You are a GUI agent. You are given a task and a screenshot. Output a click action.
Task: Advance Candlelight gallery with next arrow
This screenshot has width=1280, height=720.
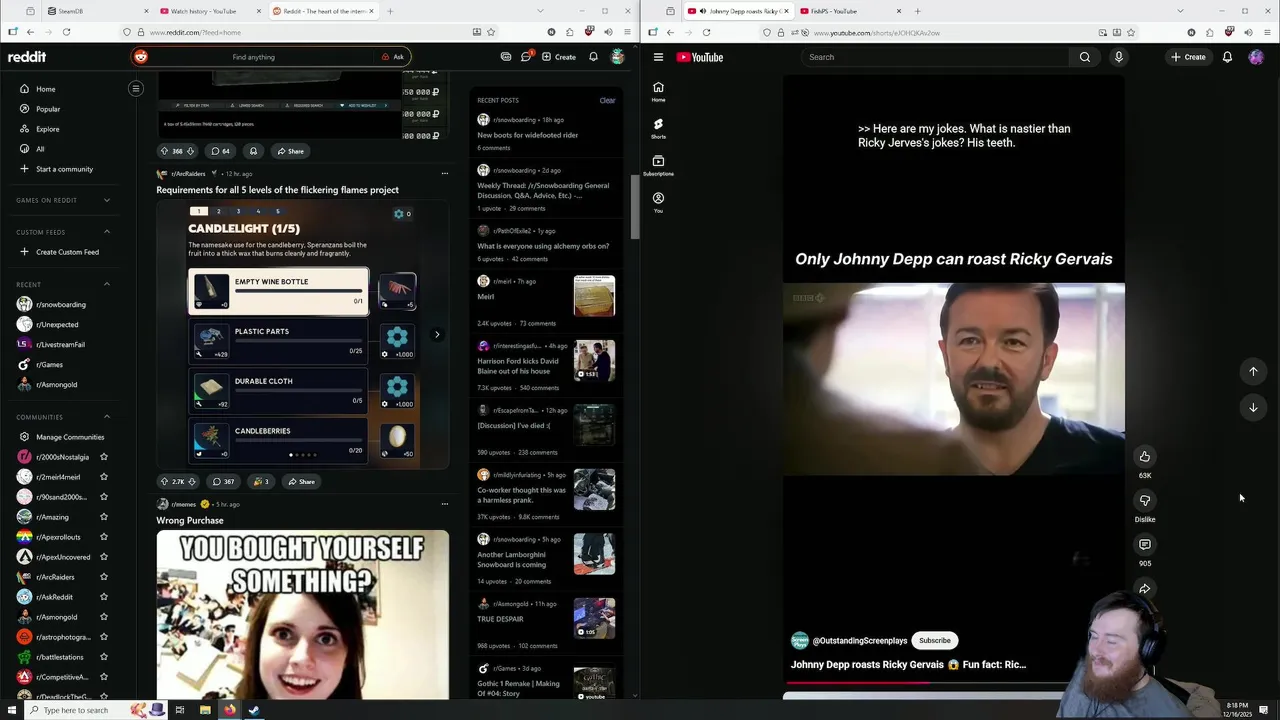(437, 334)
